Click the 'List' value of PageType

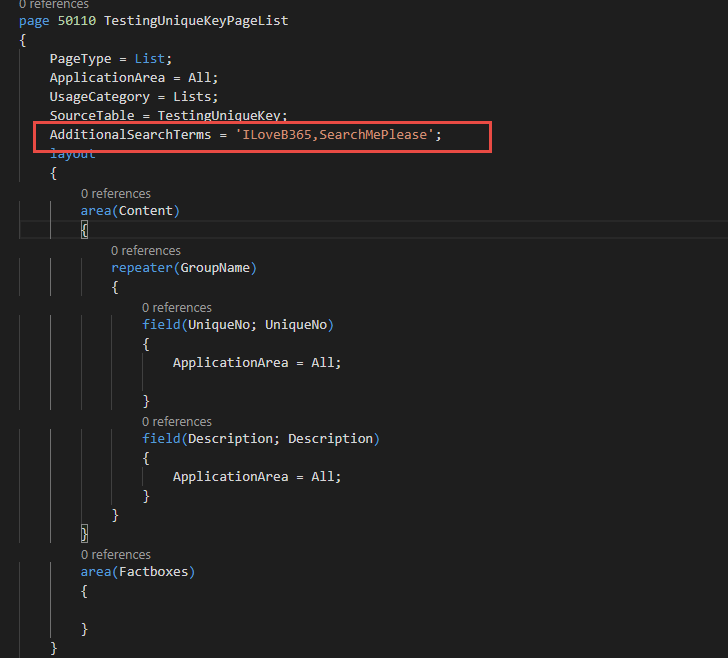153,59
